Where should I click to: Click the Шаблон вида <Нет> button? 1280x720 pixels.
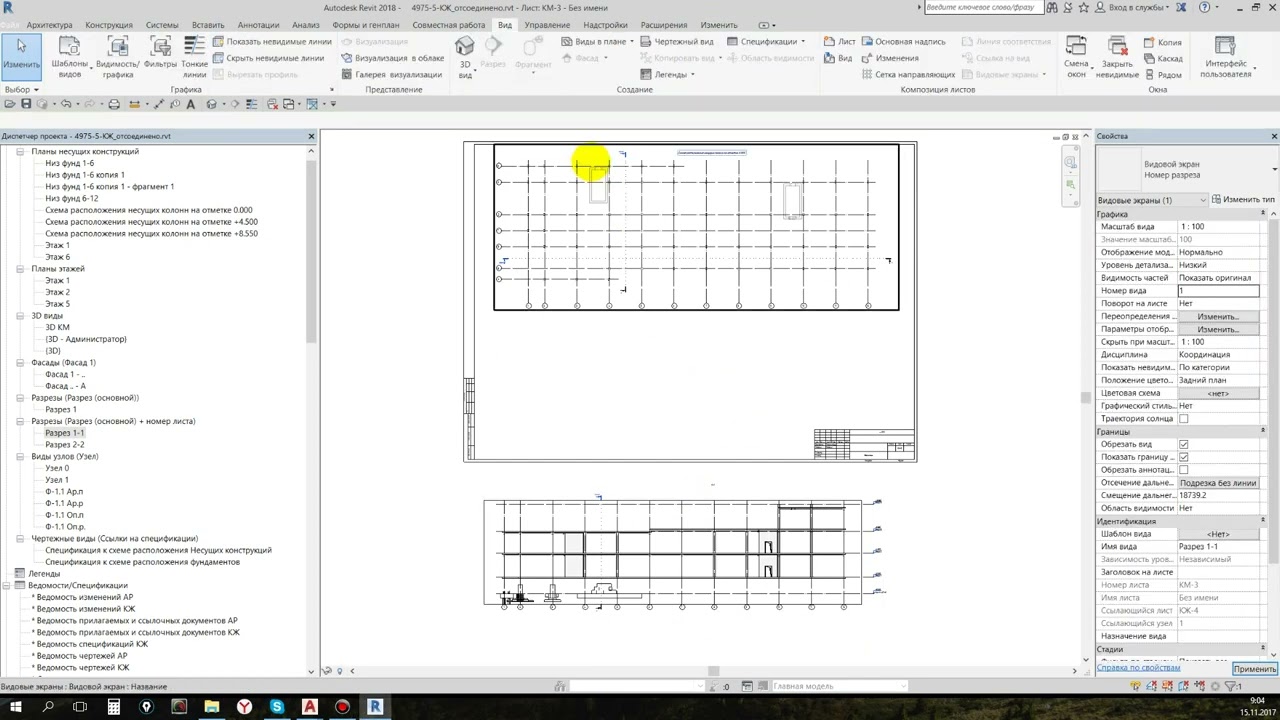click(1218, 534)
